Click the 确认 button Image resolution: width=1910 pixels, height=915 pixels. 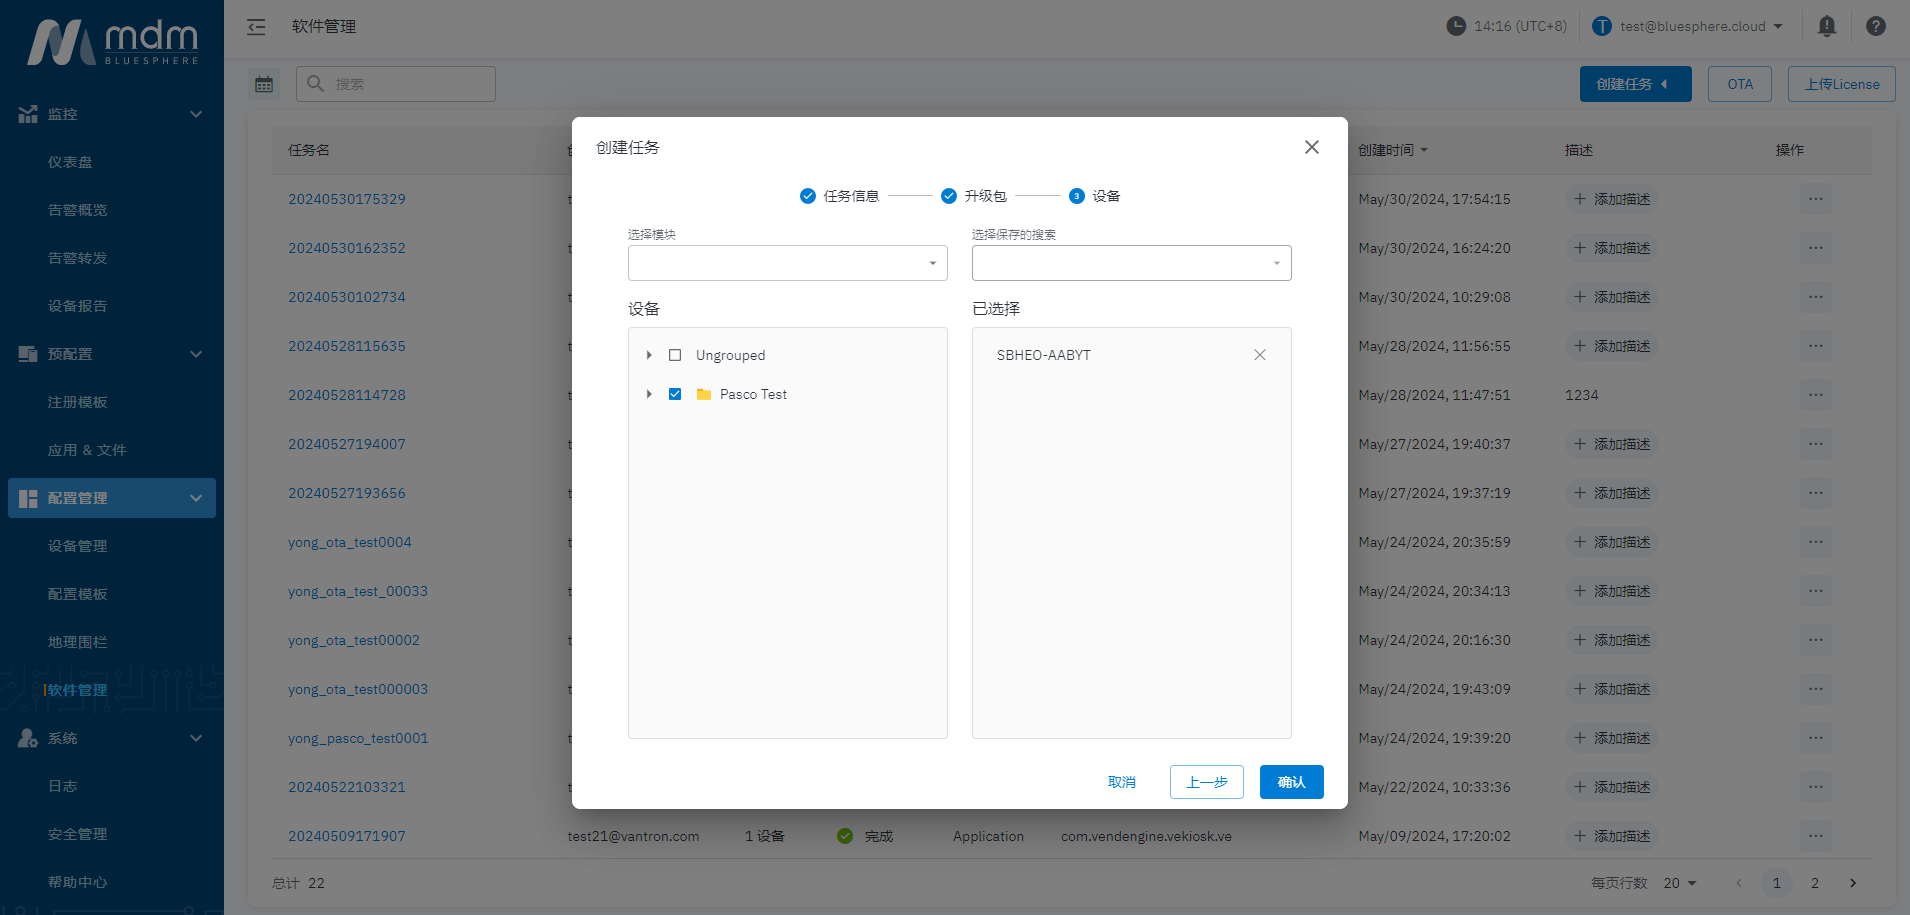(x=1291, y=782)
